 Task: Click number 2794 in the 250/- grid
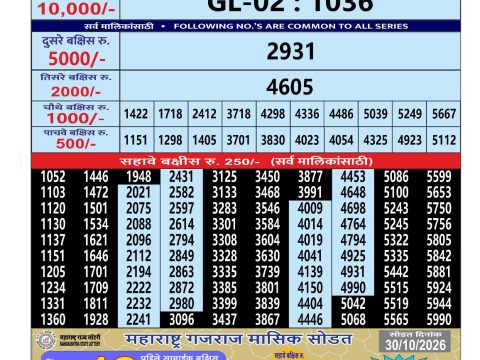[181, 240]
